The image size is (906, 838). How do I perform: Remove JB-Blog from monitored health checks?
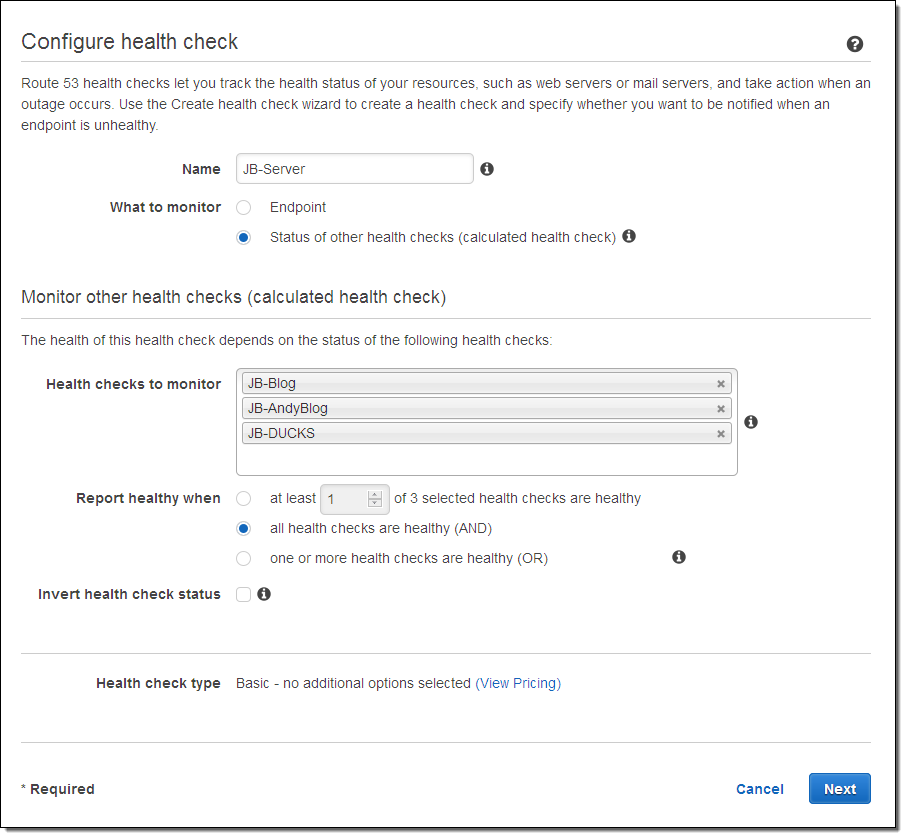720,384
